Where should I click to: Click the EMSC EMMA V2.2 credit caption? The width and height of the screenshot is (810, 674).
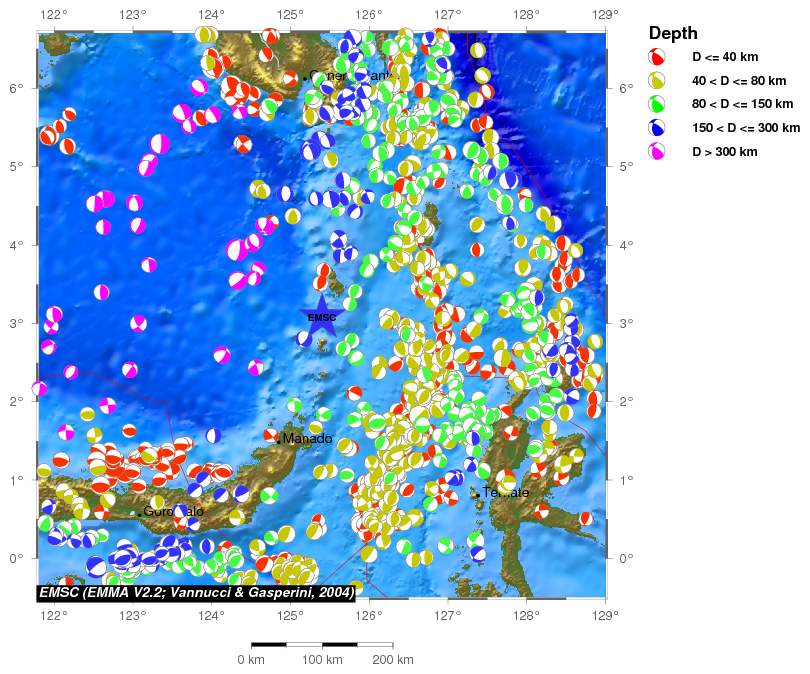196,593
